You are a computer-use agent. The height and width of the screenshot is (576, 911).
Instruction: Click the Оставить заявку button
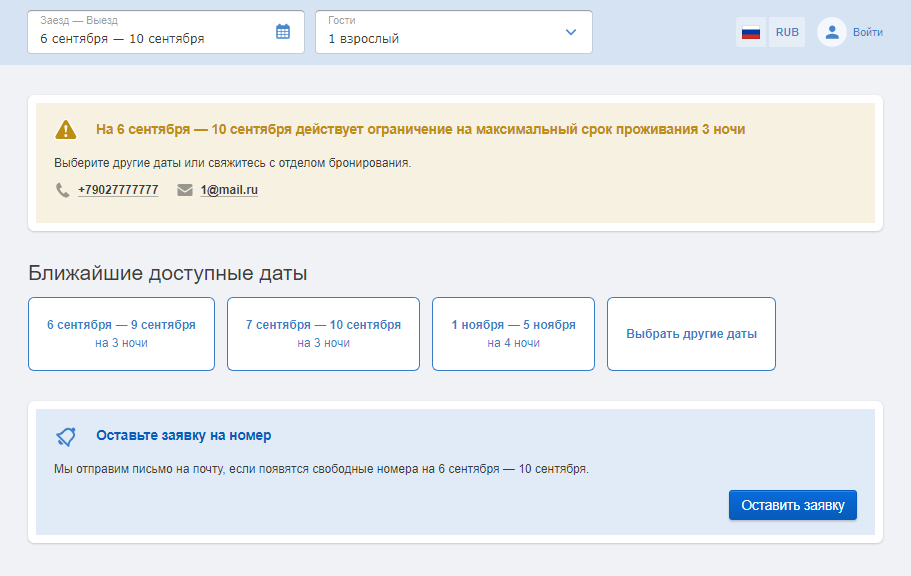pyautogui.click(x=792, y=505)
